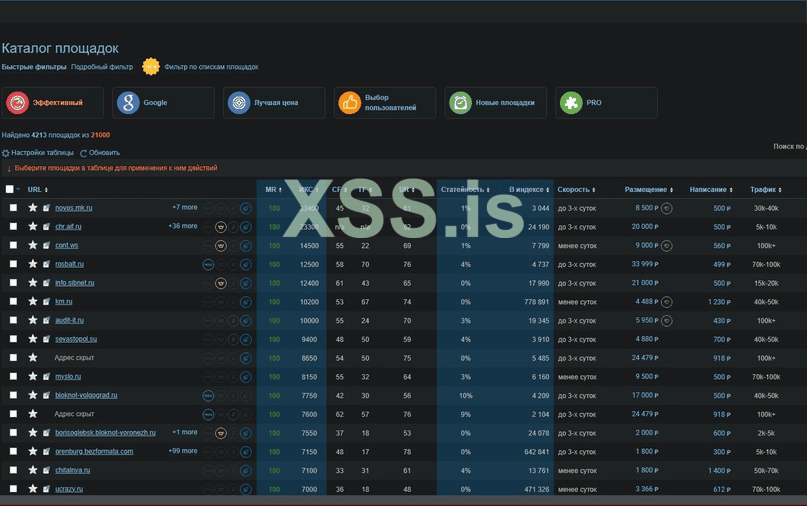Open Фильтр по спискам площадок

tap(211, 67)
